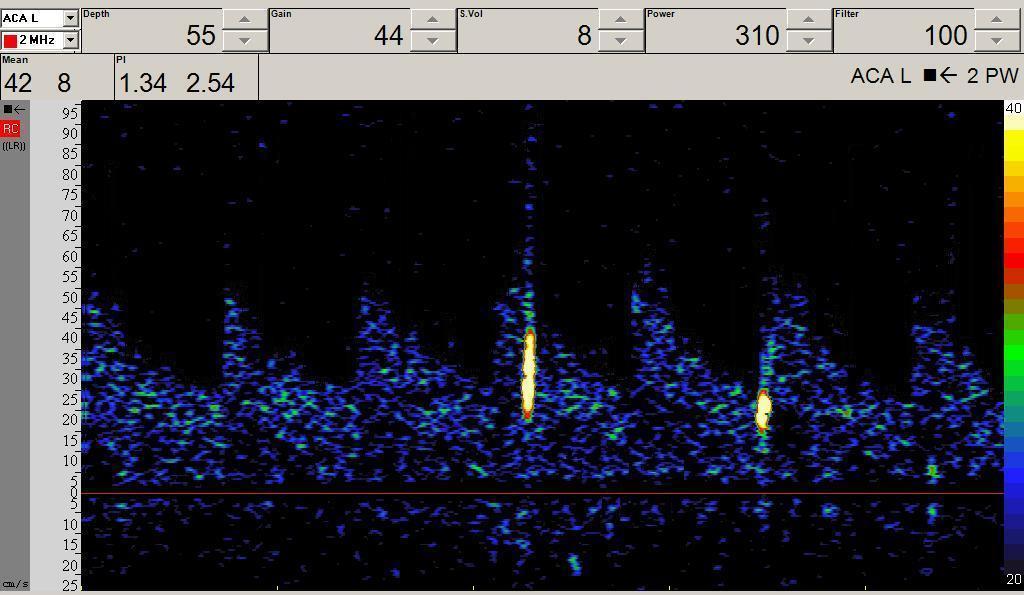The image size is (1024, 595).
Task: Decrease the Filter value
Action: click(997, 40)
